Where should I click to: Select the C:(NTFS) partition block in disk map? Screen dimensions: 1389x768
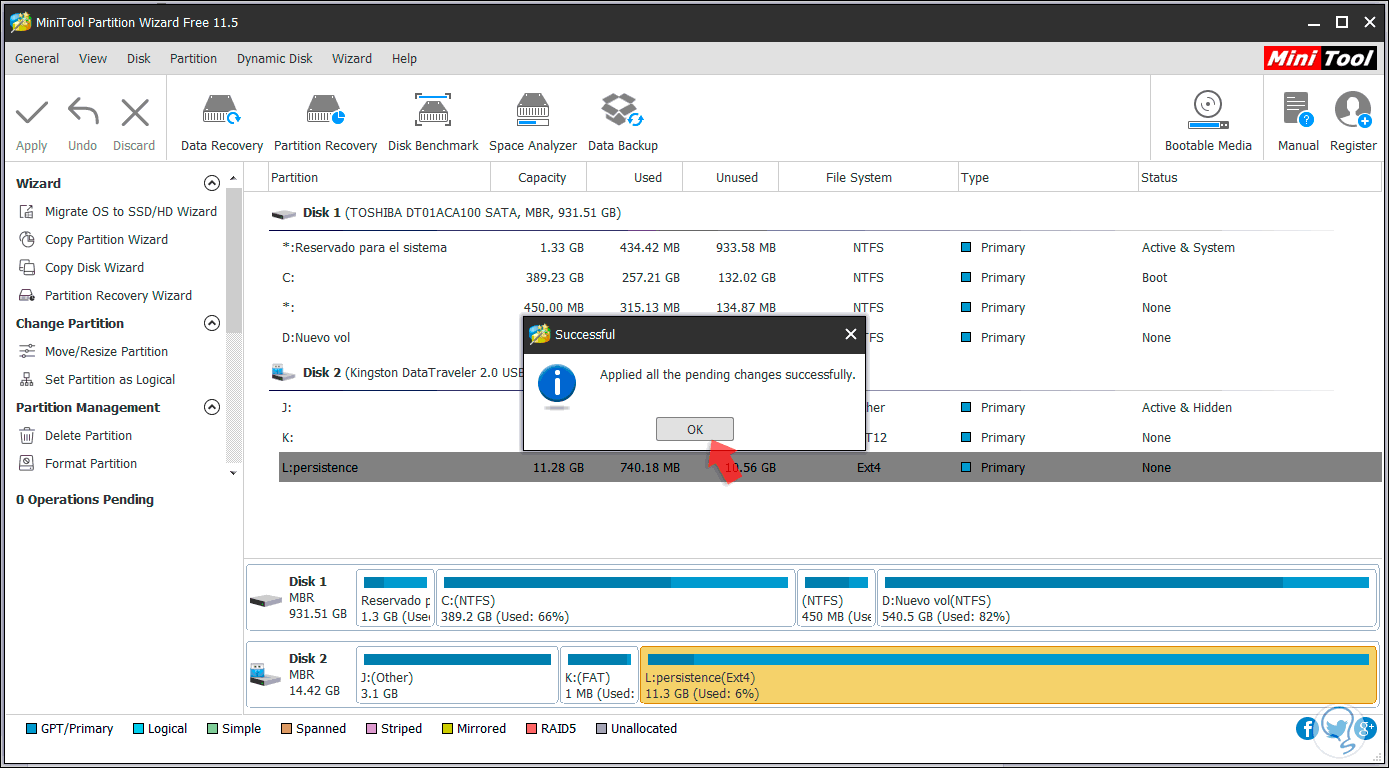tap(616, 598)
